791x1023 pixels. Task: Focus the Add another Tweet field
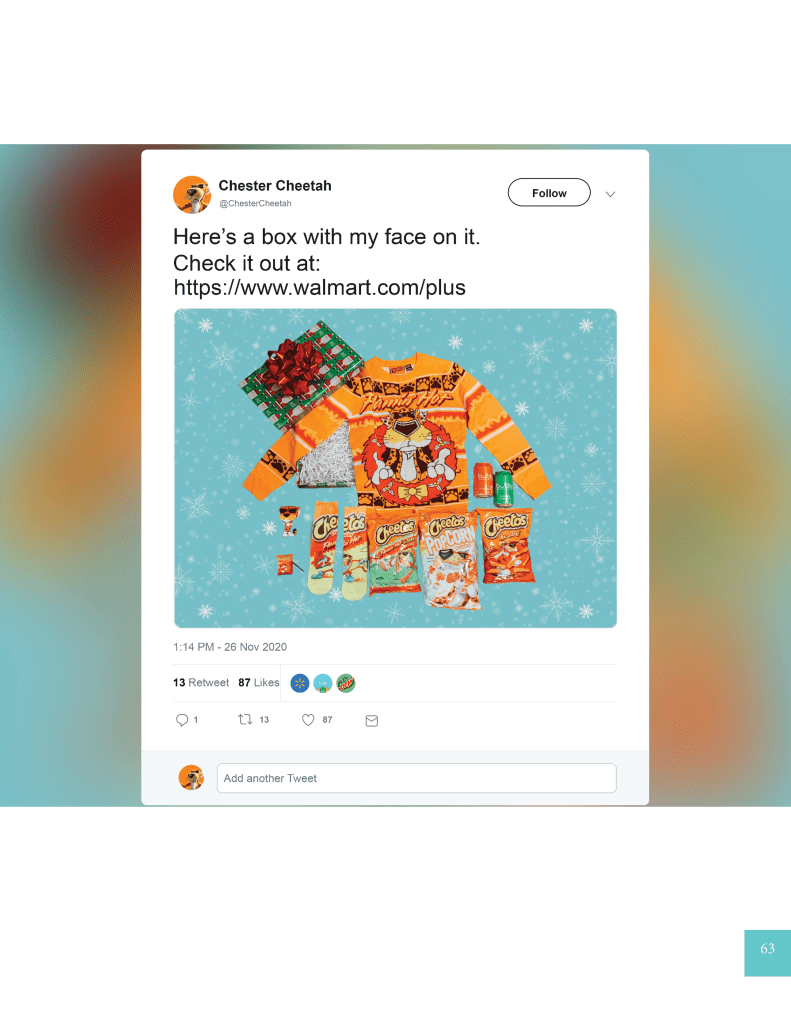click(x=416, y=778)
